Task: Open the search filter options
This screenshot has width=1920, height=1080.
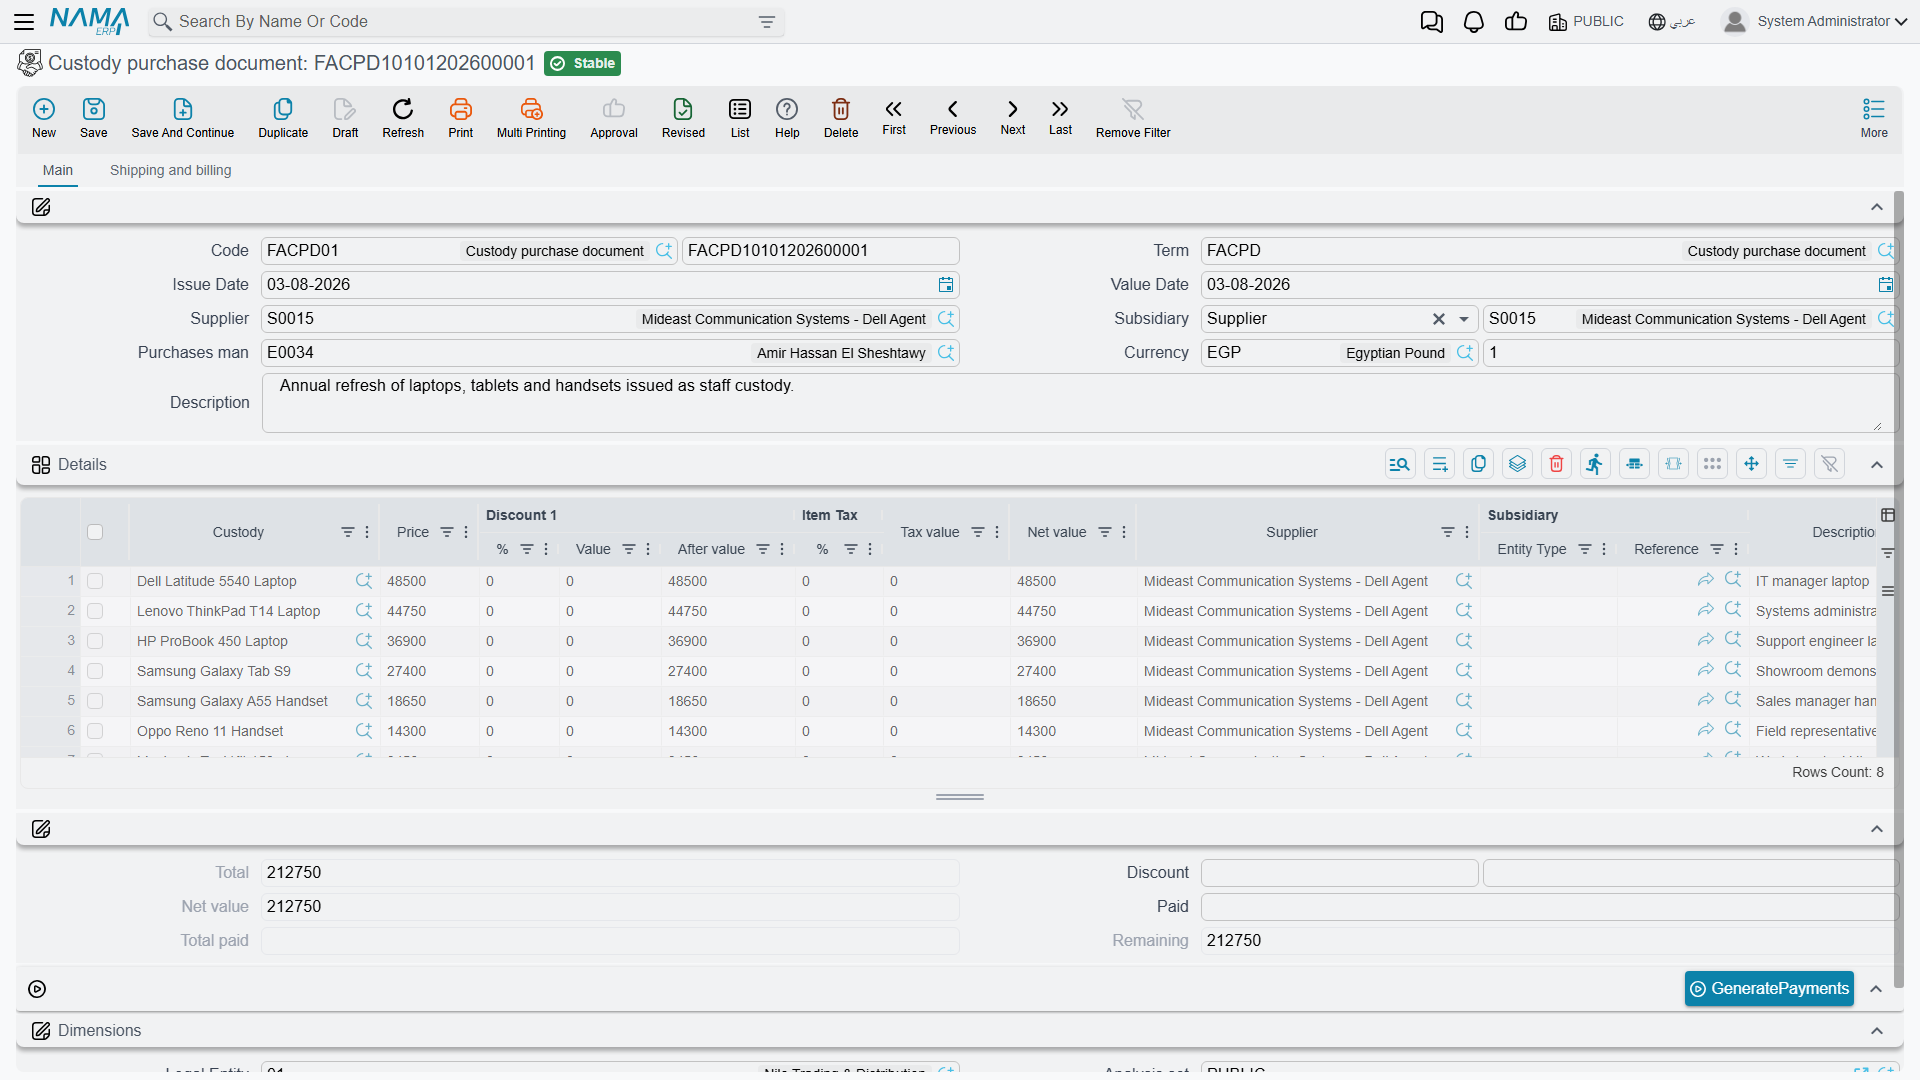Action: pos(767,22)
